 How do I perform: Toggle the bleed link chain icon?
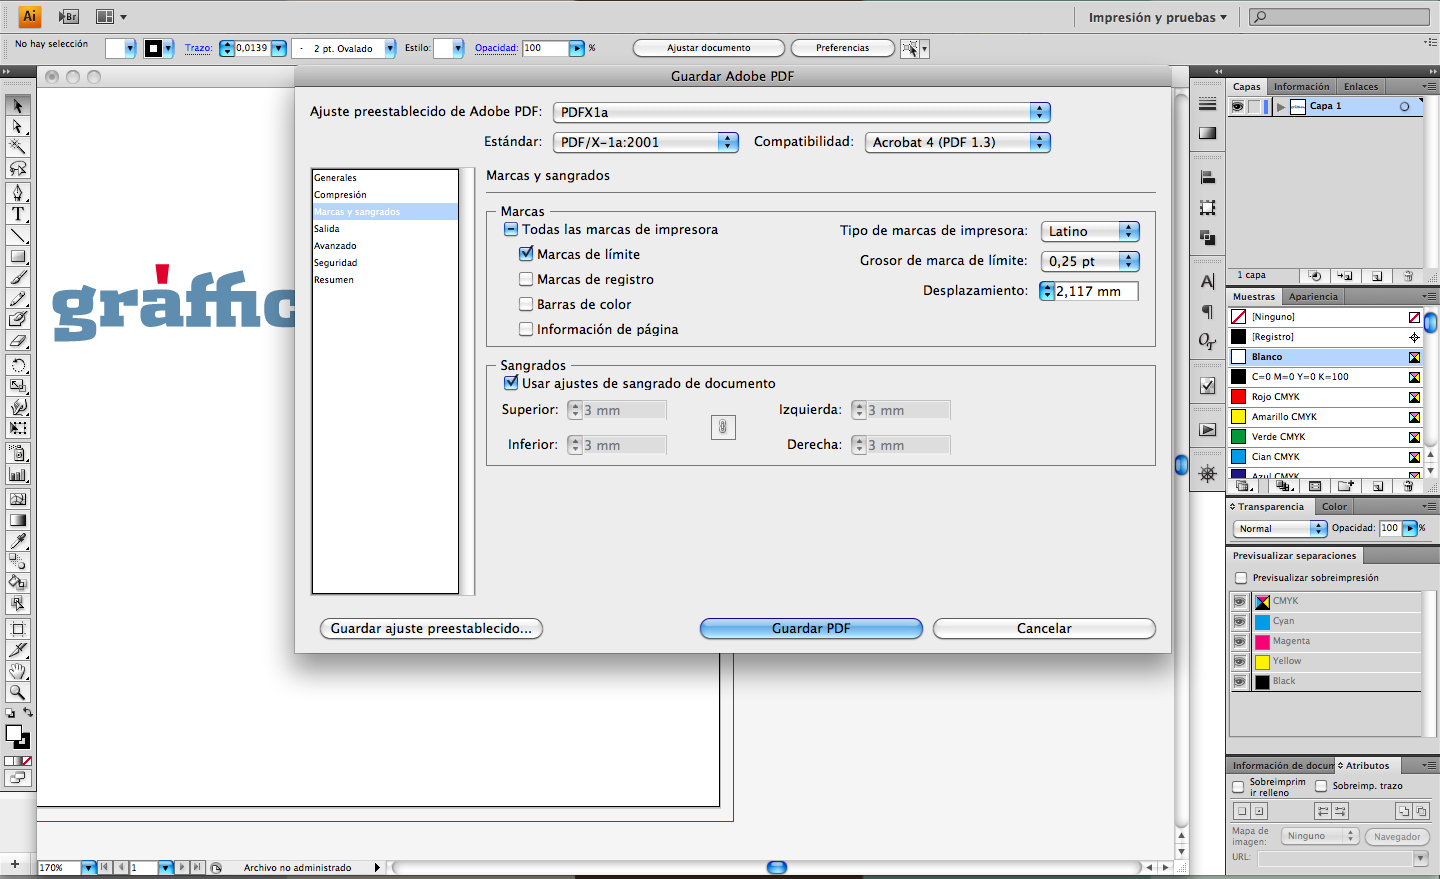pos(723,427)
